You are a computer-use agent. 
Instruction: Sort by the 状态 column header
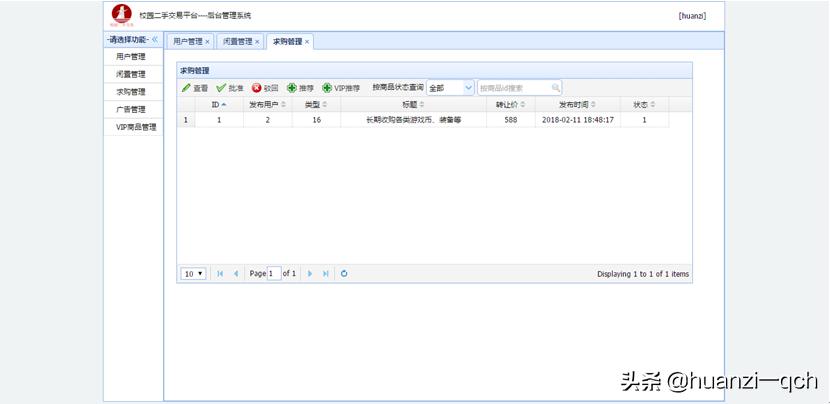(644, 105)
